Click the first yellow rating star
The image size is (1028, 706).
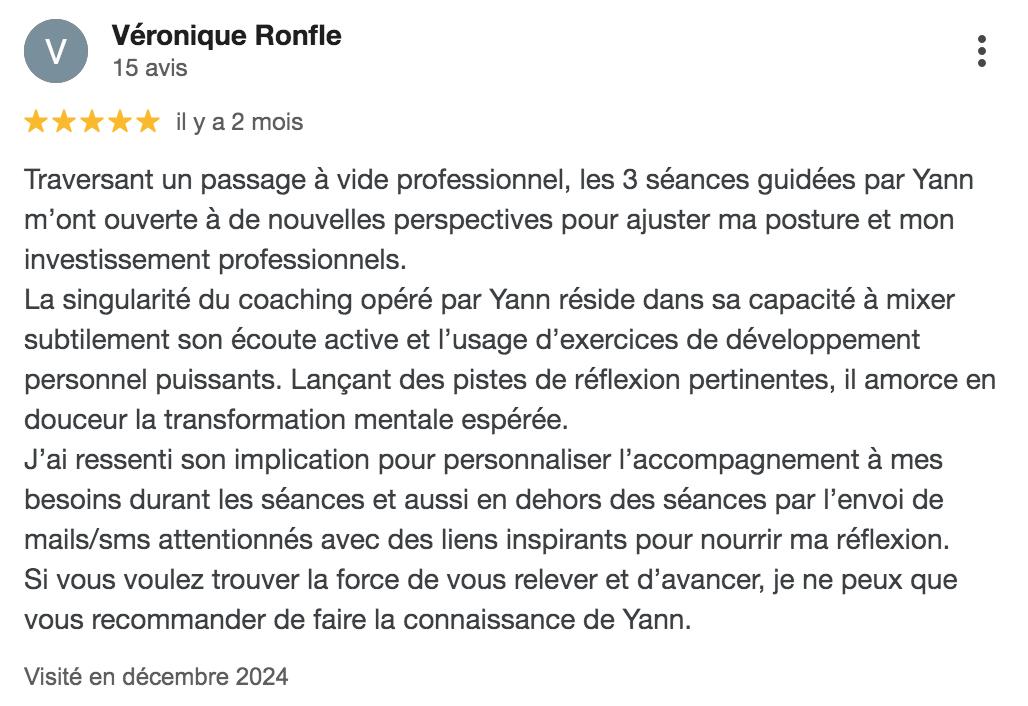[36, 122]
